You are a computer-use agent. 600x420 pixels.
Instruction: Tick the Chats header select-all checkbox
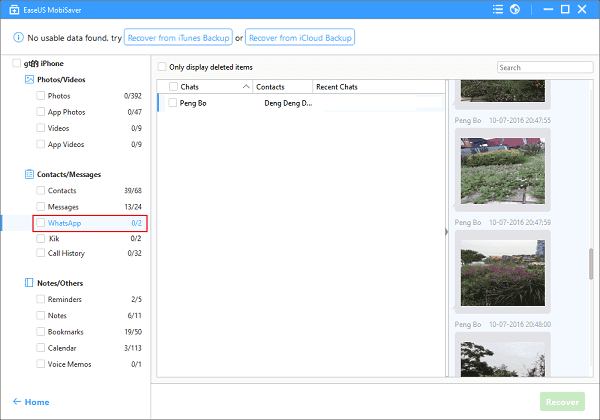coord(173,87)
